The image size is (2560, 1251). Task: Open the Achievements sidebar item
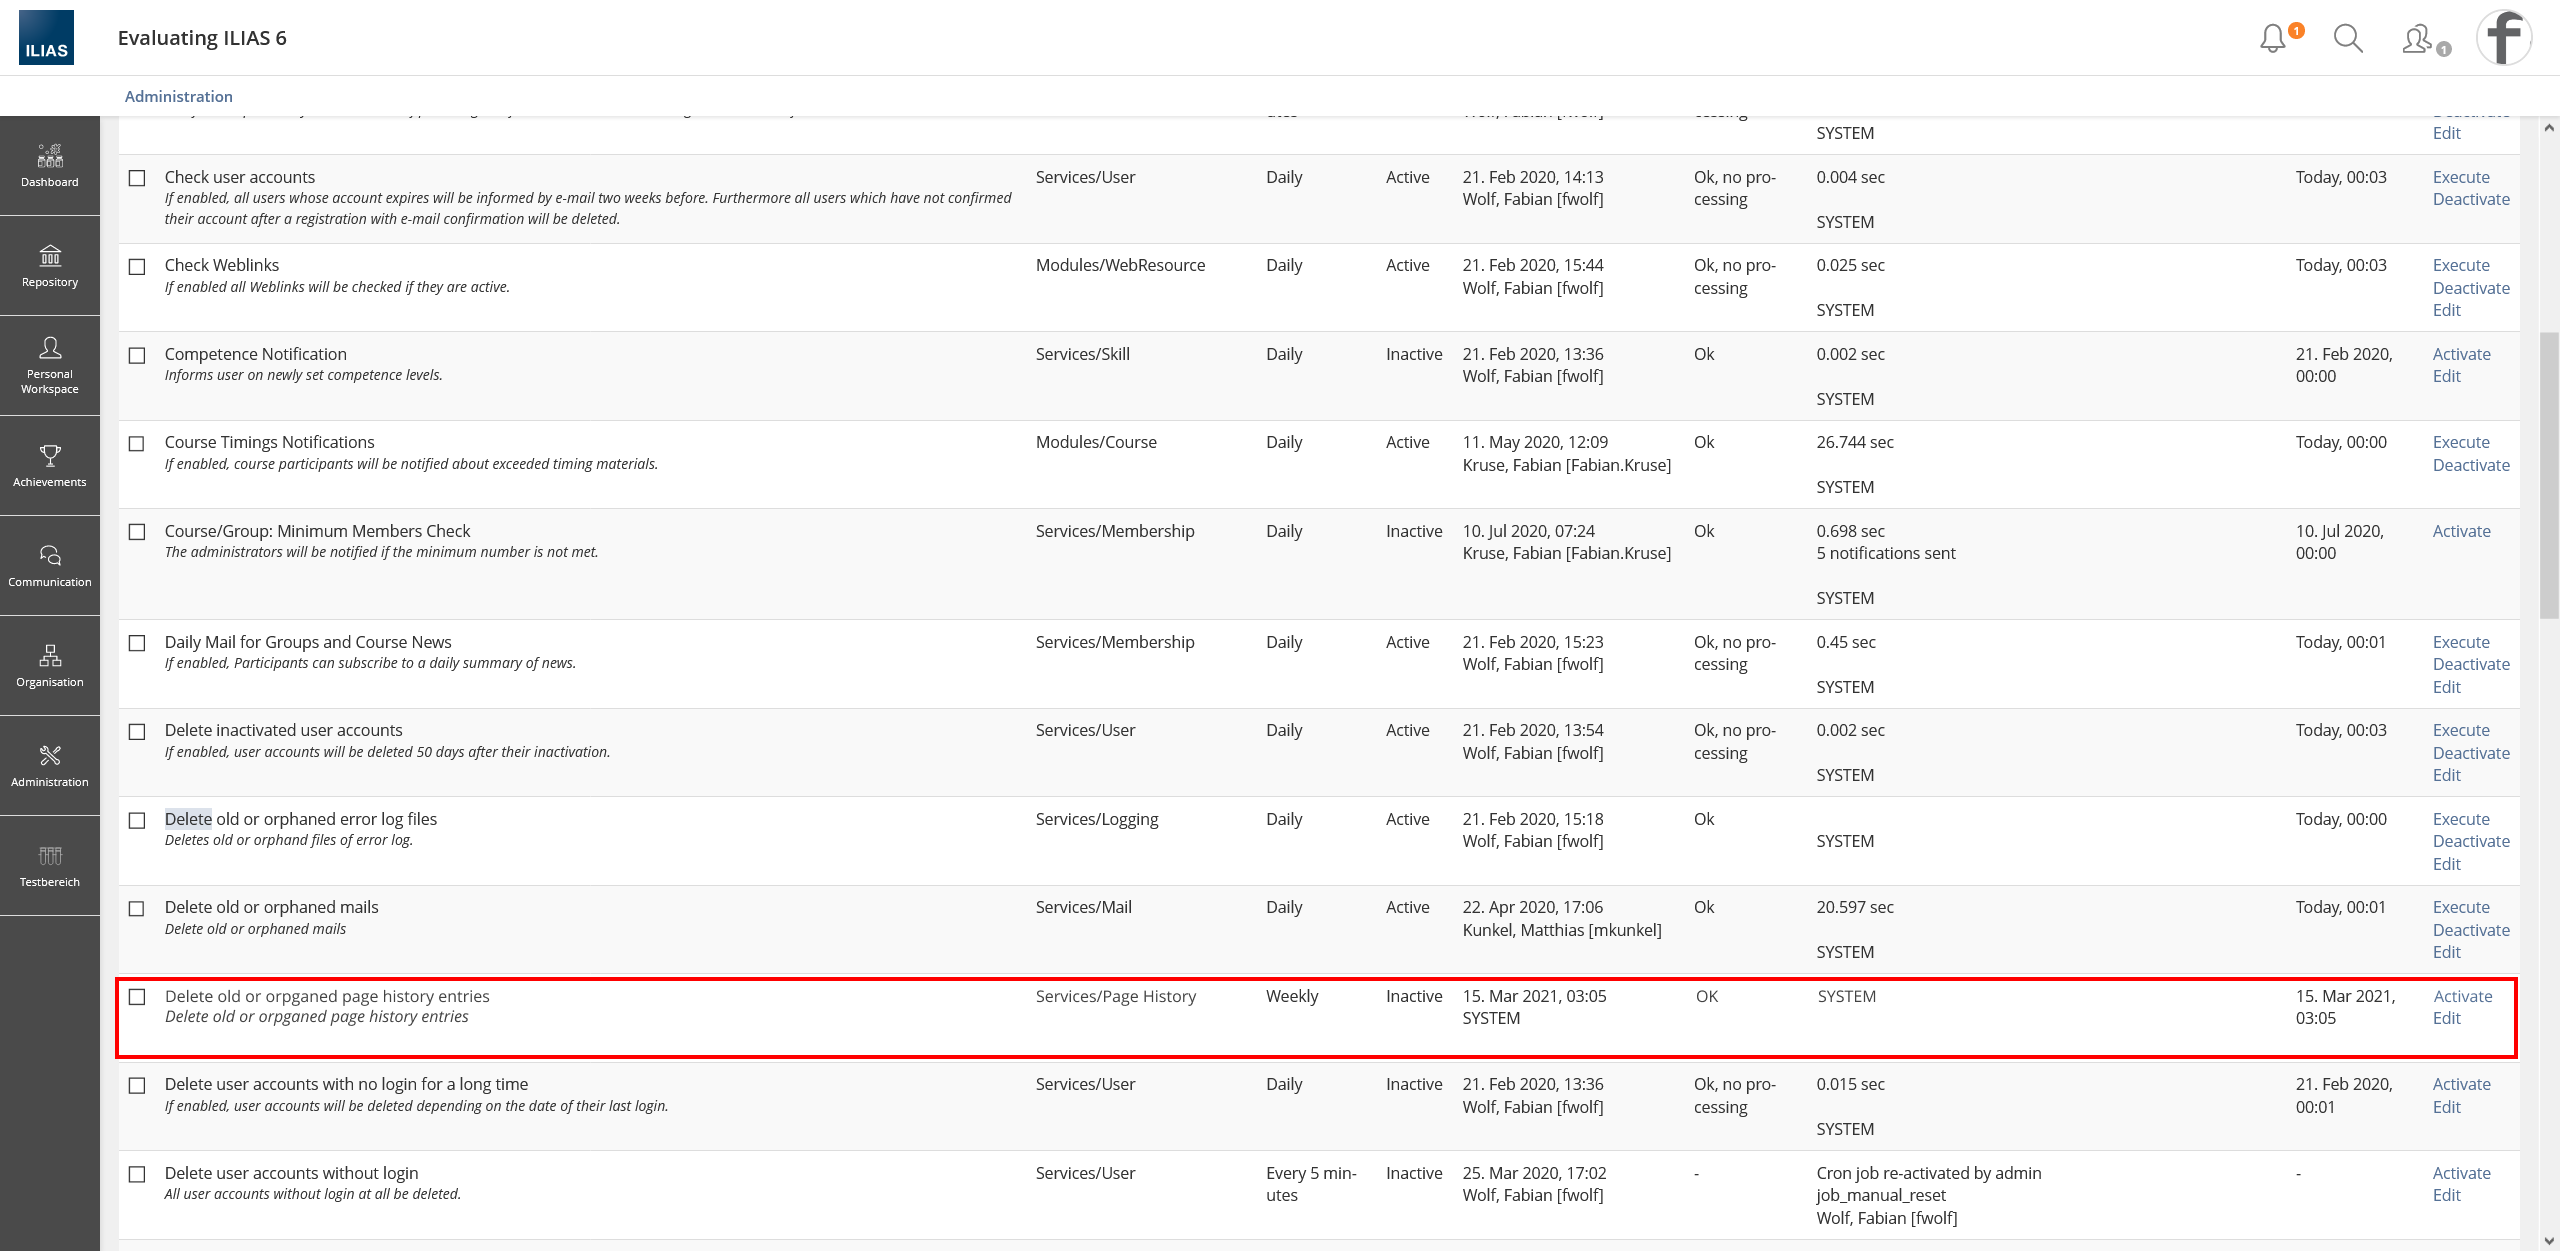click(50, 466)
